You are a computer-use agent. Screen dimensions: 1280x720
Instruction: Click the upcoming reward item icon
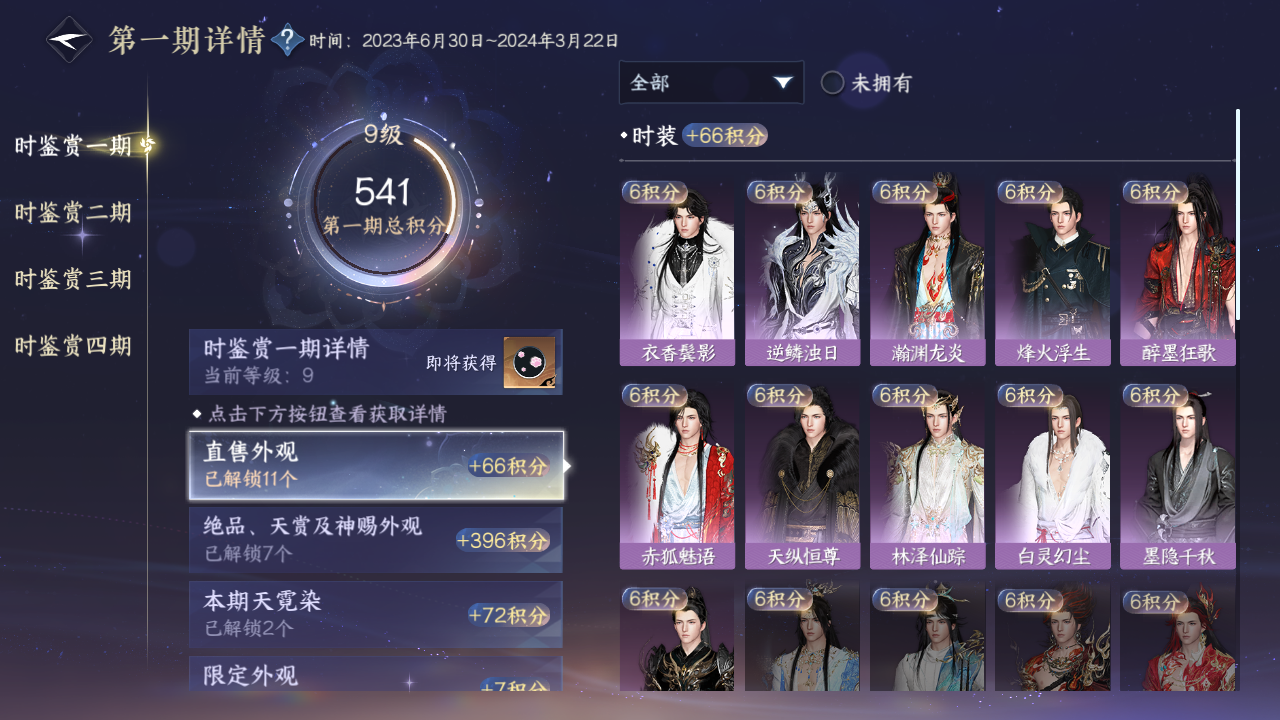pyautogui.click(x=529, y=363)
